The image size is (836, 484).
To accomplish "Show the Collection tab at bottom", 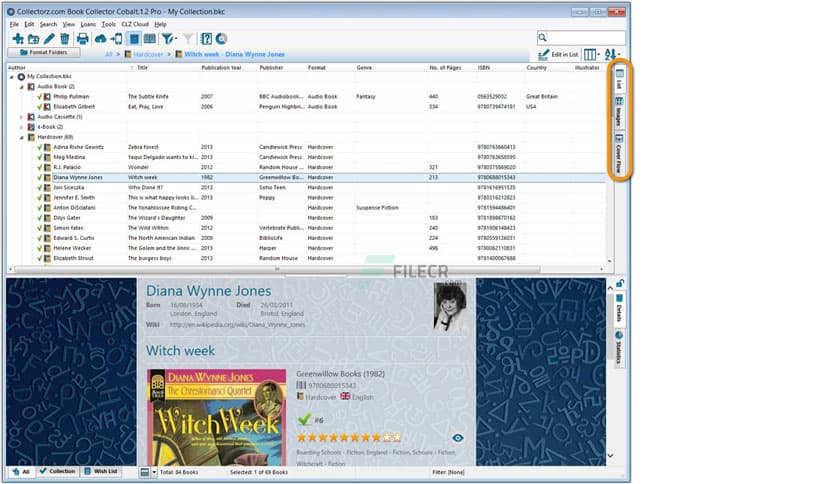I will tap(58, 472).
